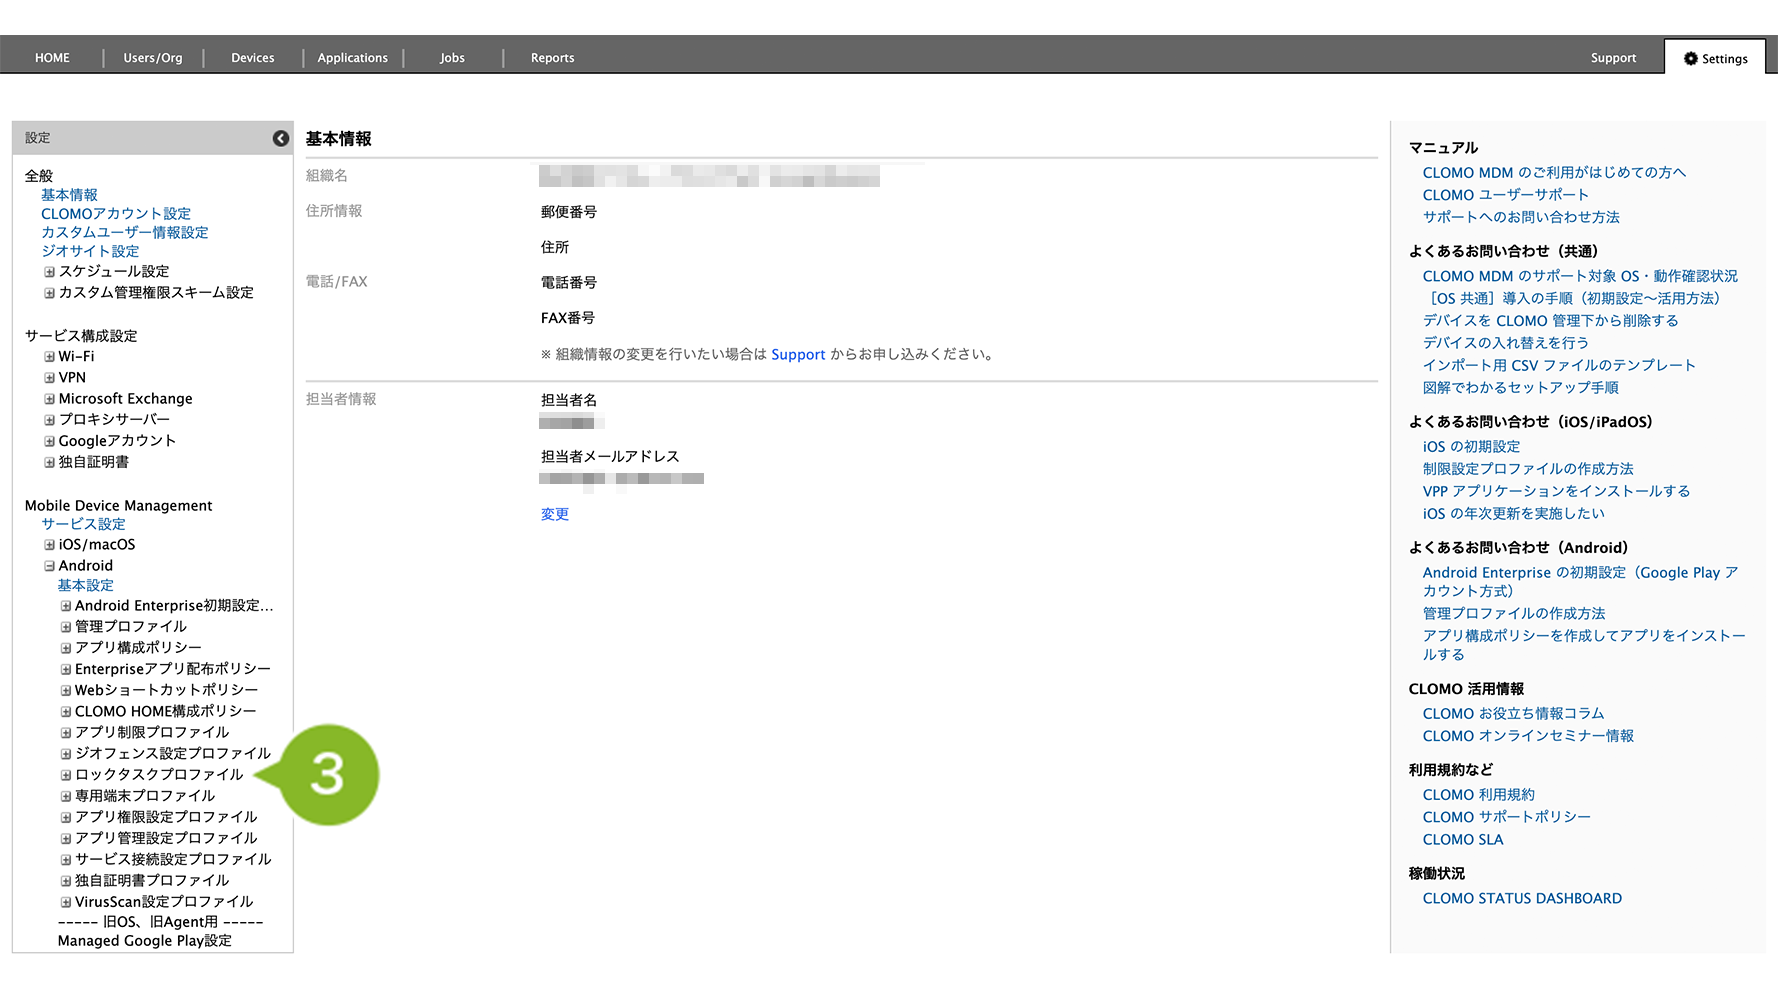Open CLOMO STATUS DASHBOARD link

click(x=1521, y=899)
